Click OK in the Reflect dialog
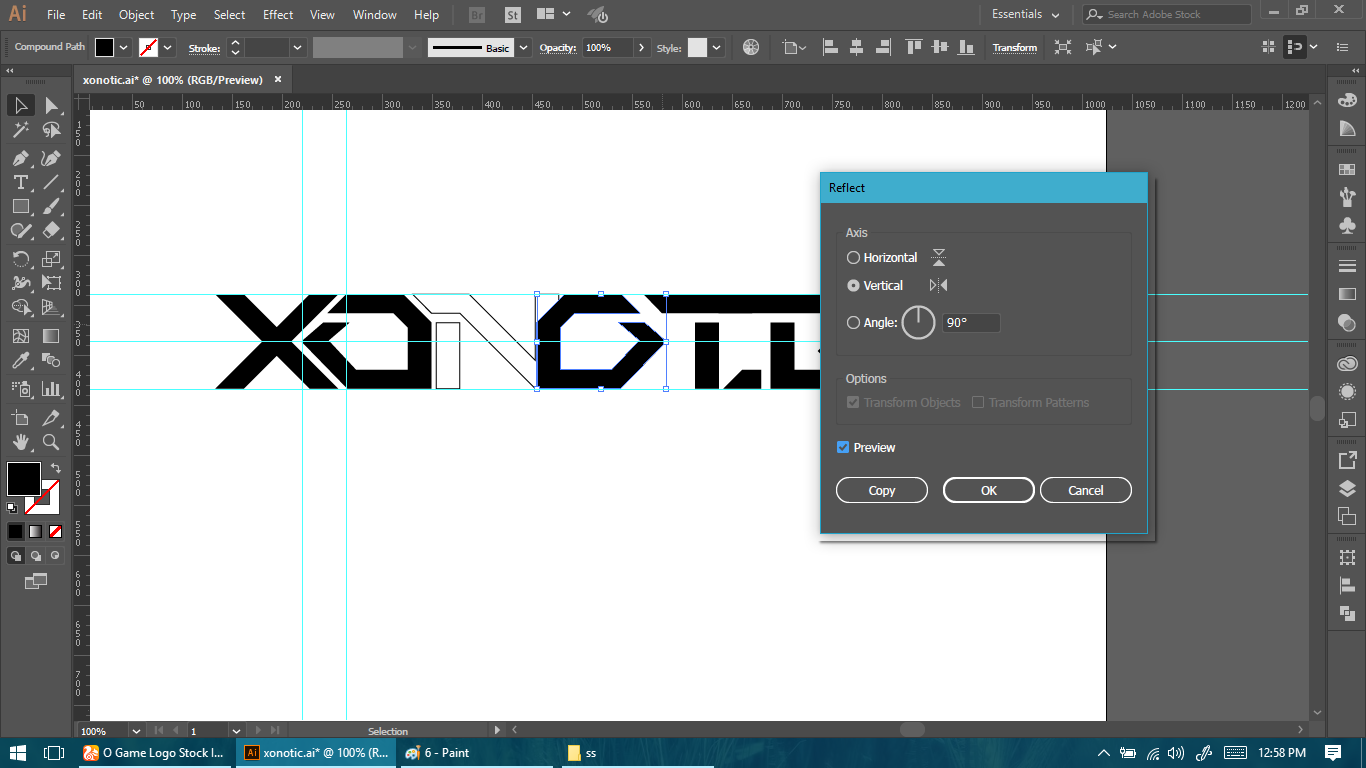Screen dimensions: 1366x768 pyautogui.click(x=989, y=490)
